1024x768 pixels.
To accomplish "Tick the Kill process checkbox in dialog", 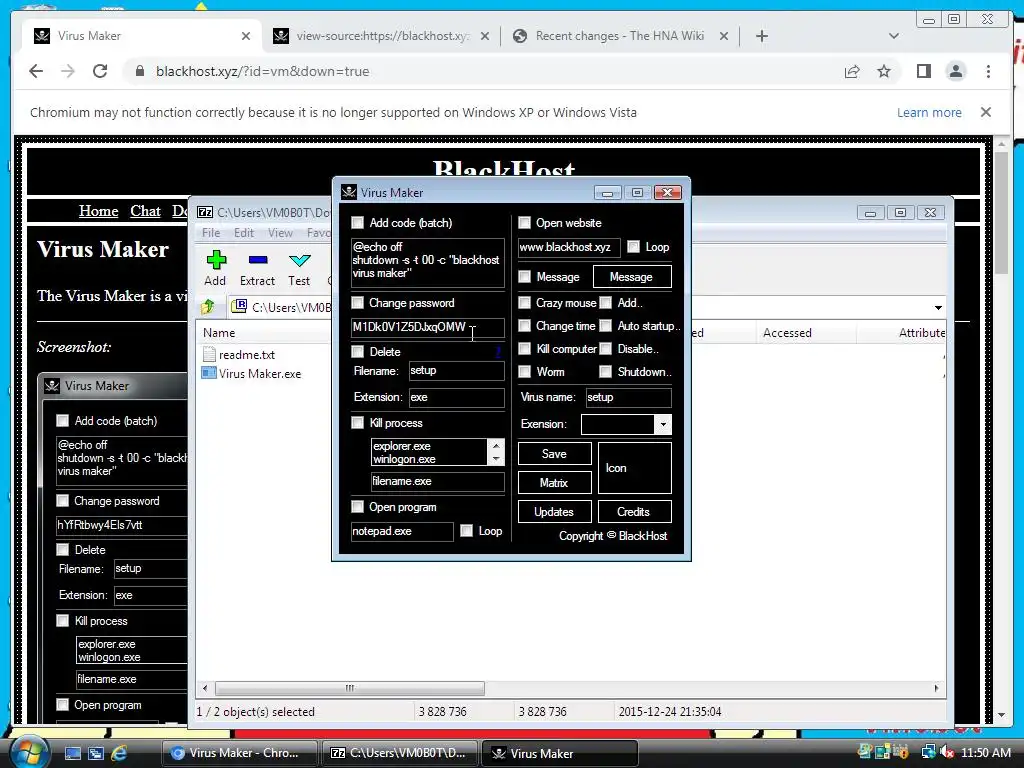I will (357, 423).
